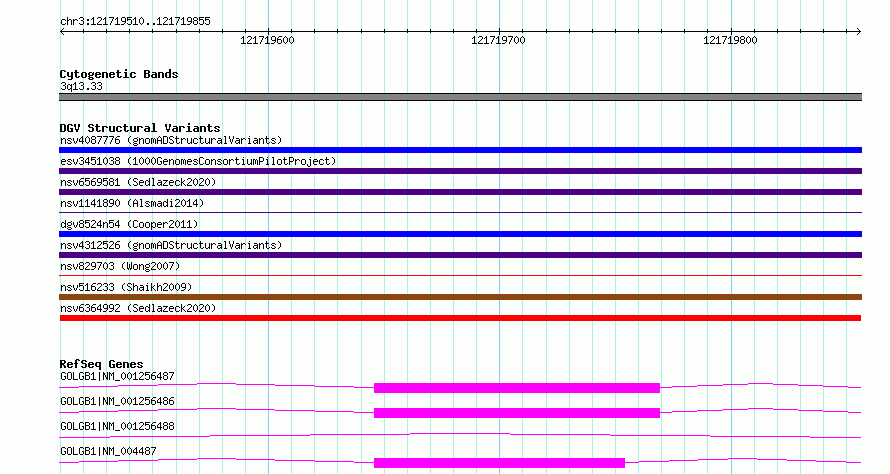Click the thin red nsv829703 variant line
Viewport: 890px width, 474px height.
pyautogui.click(x=460, y=276)
